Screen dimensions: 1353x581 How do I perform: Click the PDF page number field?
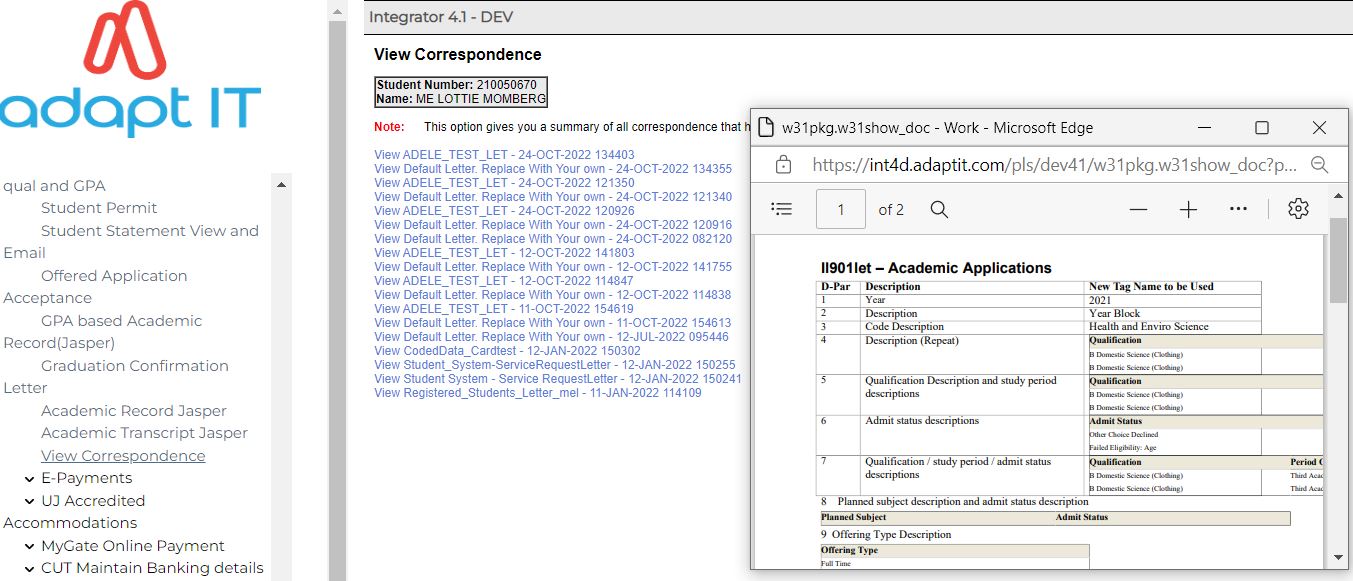click(x=840, y=209)
